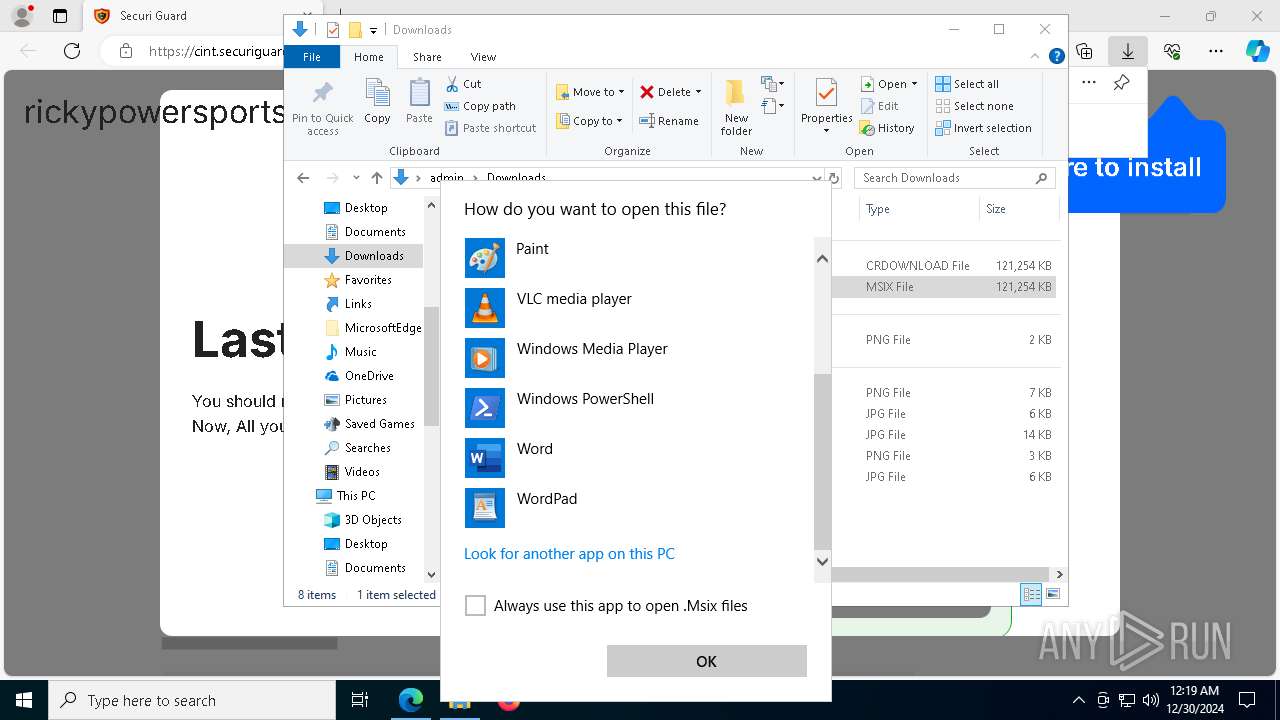Click Select none in ribbon
This screenshot has width=1280, height=720.
[x=974, y=106]
